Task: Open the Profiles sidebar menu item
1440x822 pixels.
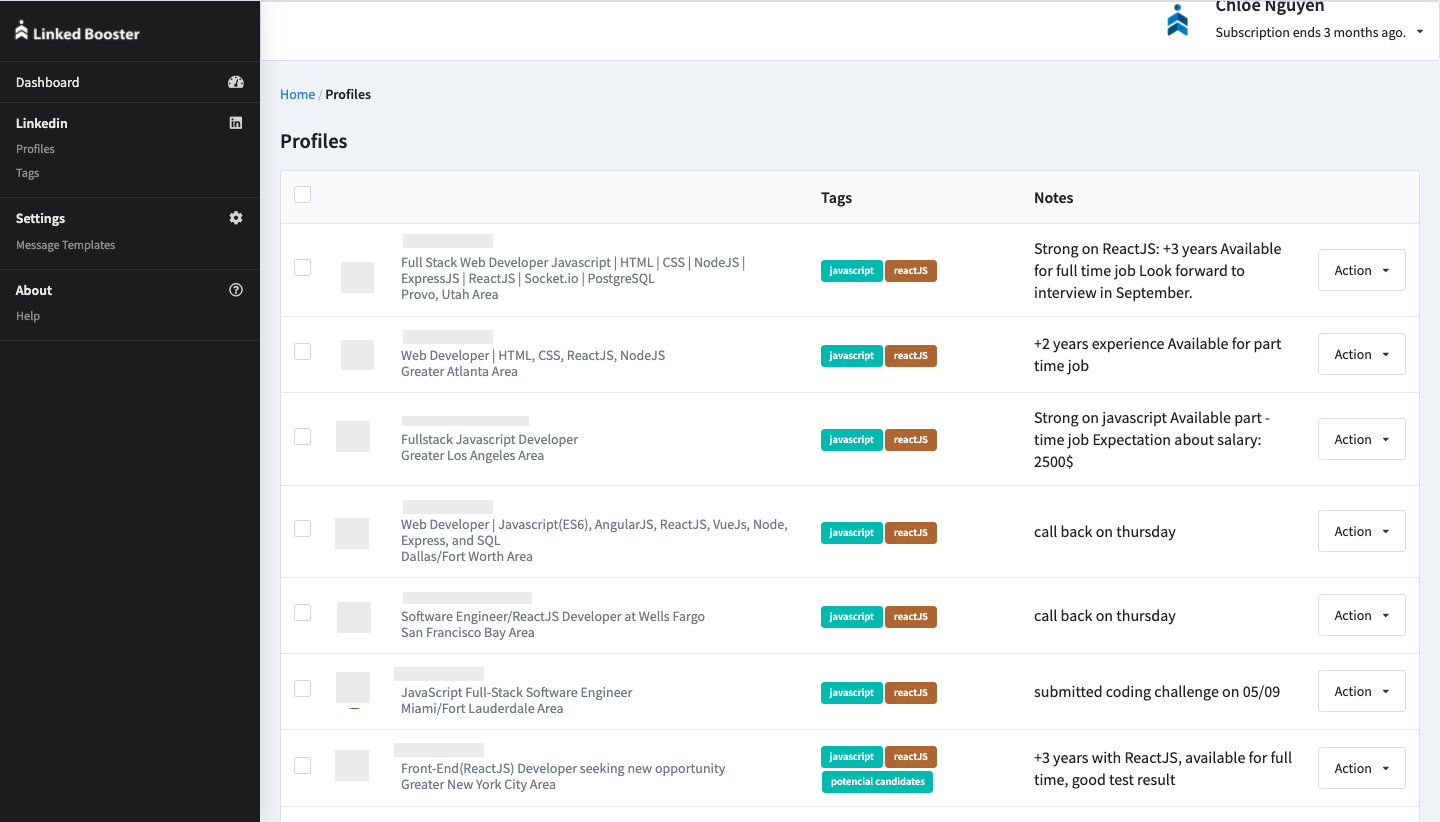Action: click(x=35, y=149)
